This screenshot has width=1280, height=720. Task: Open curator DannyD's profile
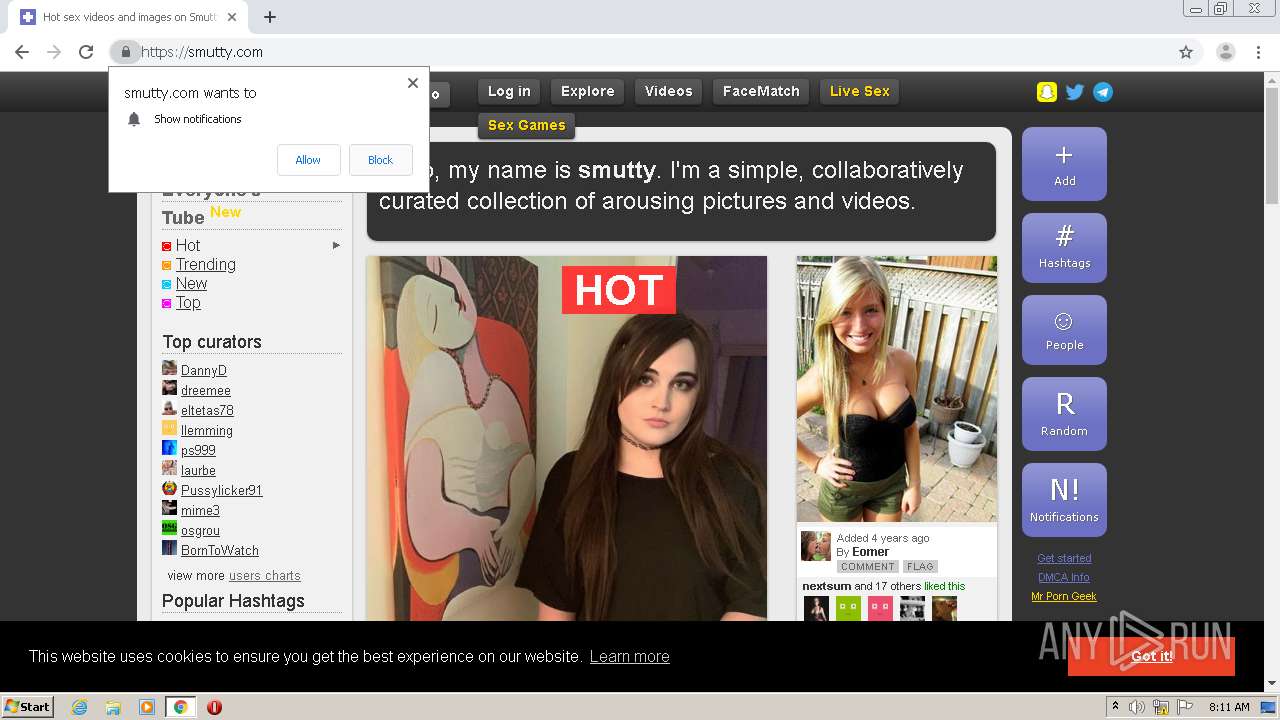click(204, 371)
